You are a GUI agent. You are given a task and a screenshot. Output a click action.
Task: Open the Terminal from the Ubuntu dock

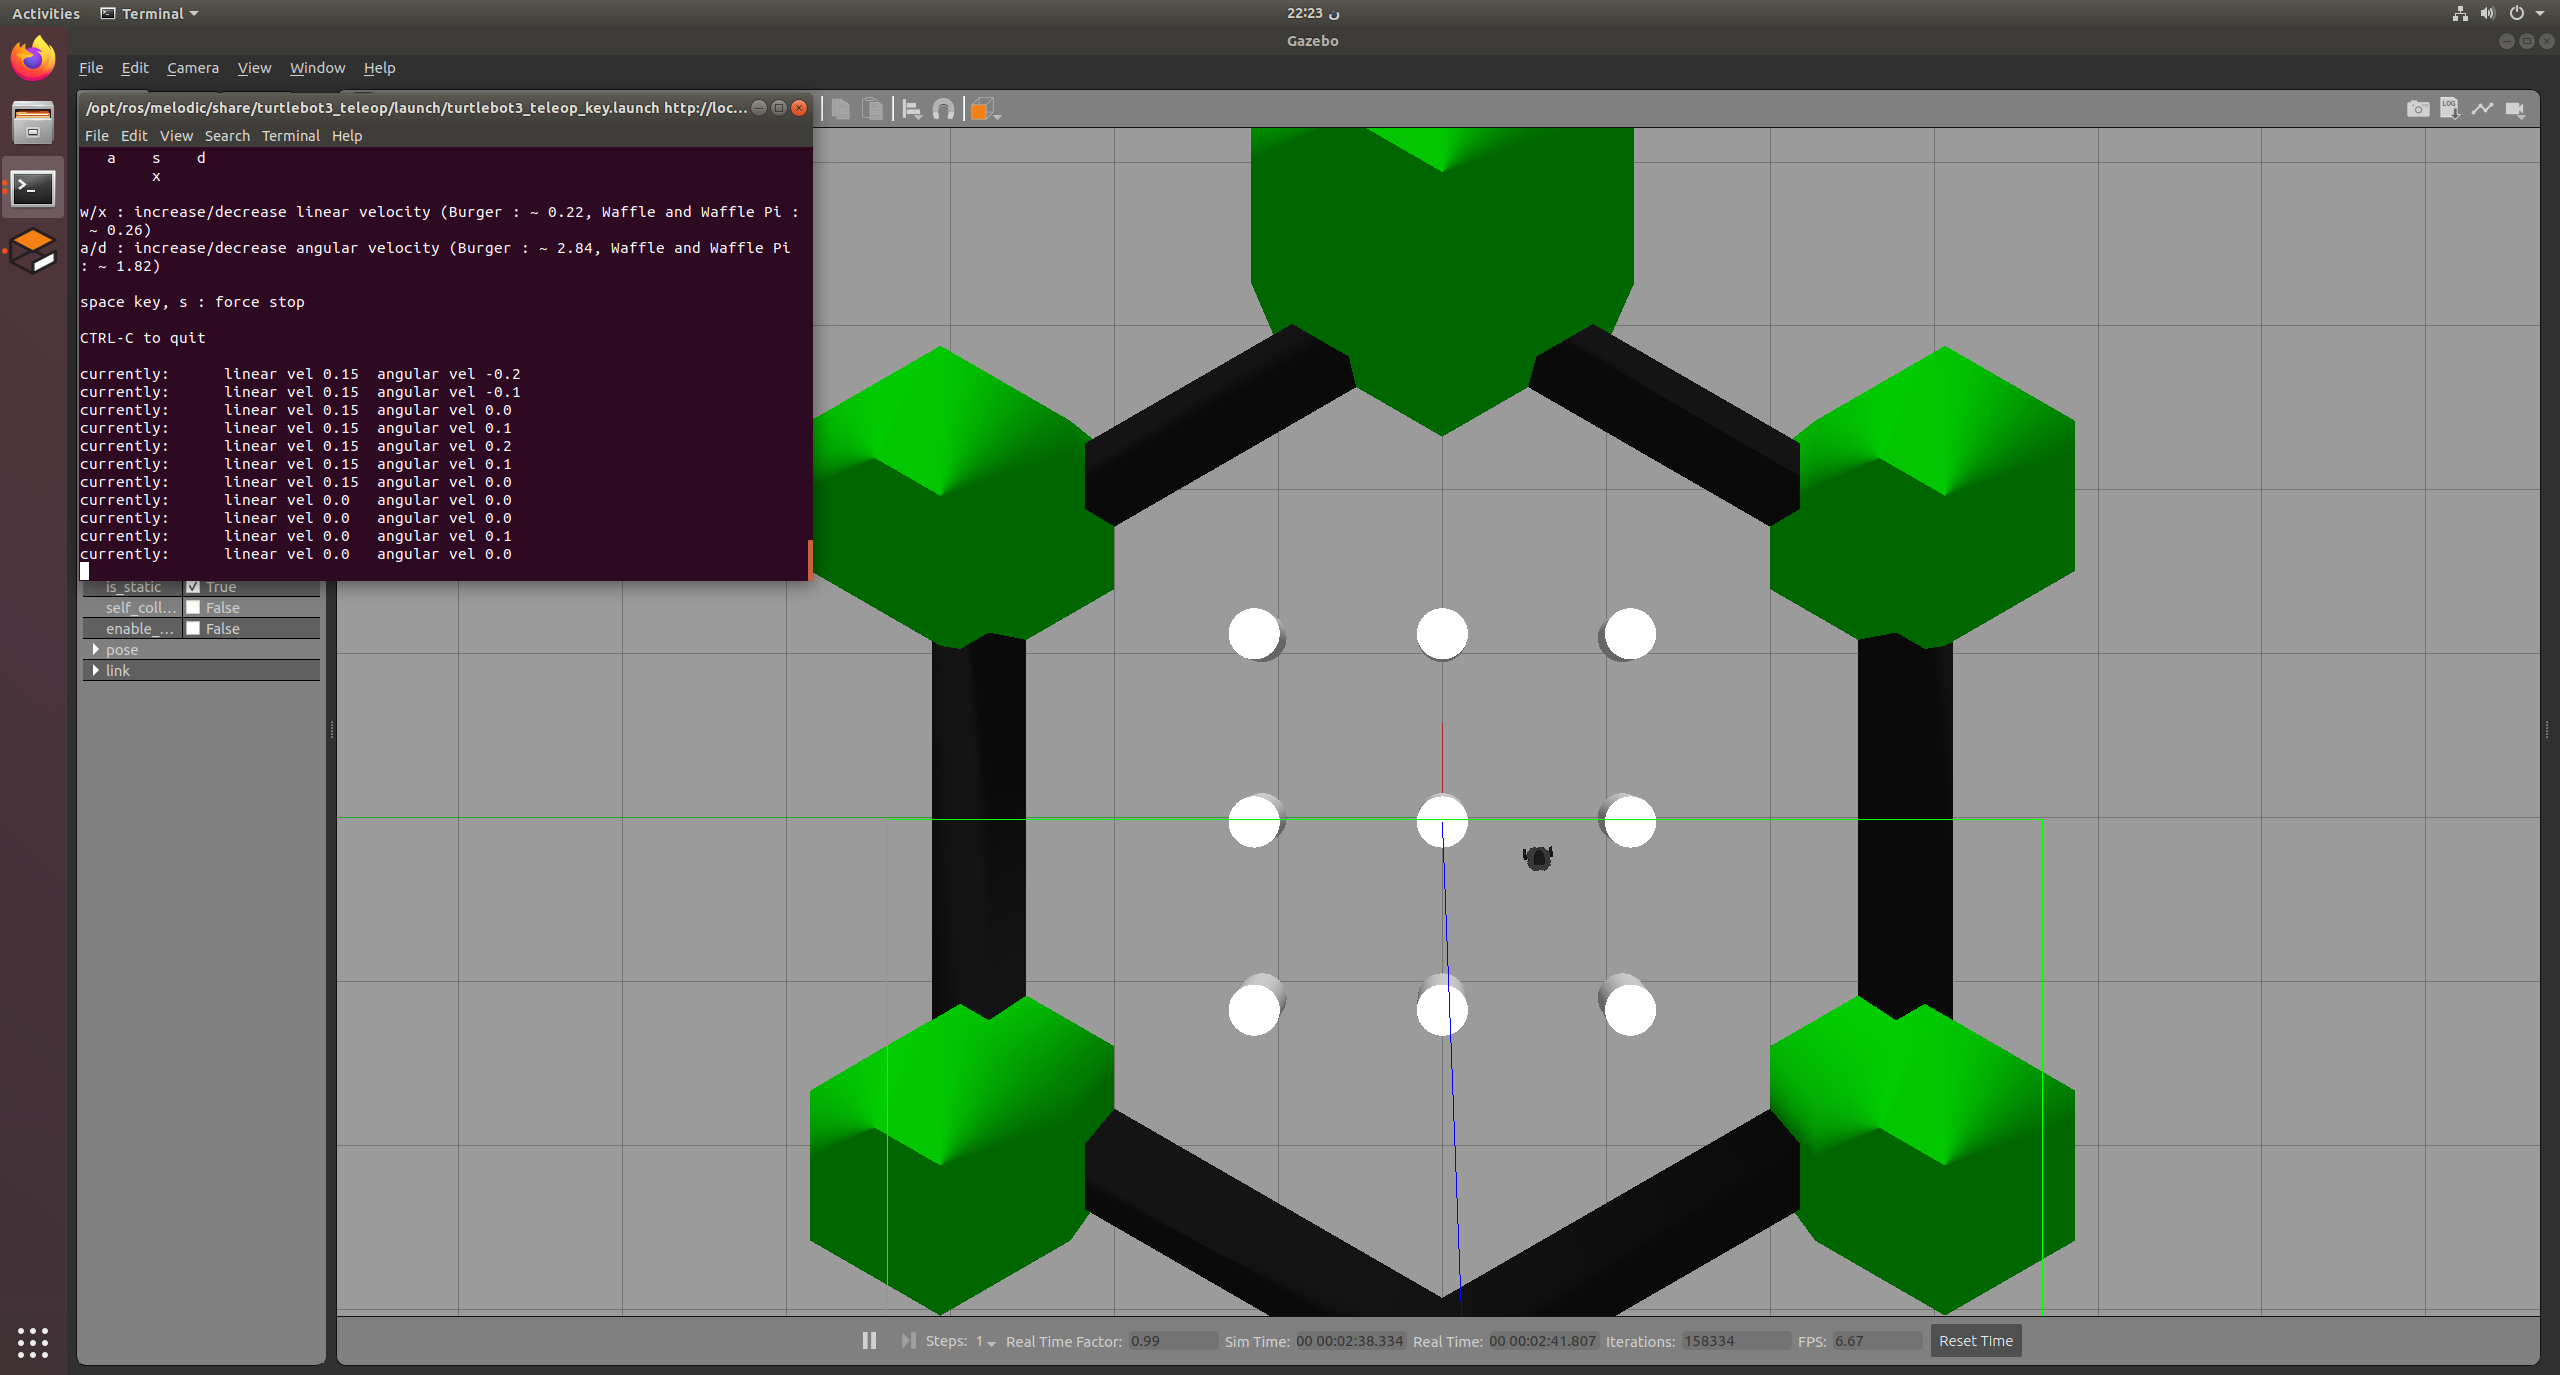point(33,188)
